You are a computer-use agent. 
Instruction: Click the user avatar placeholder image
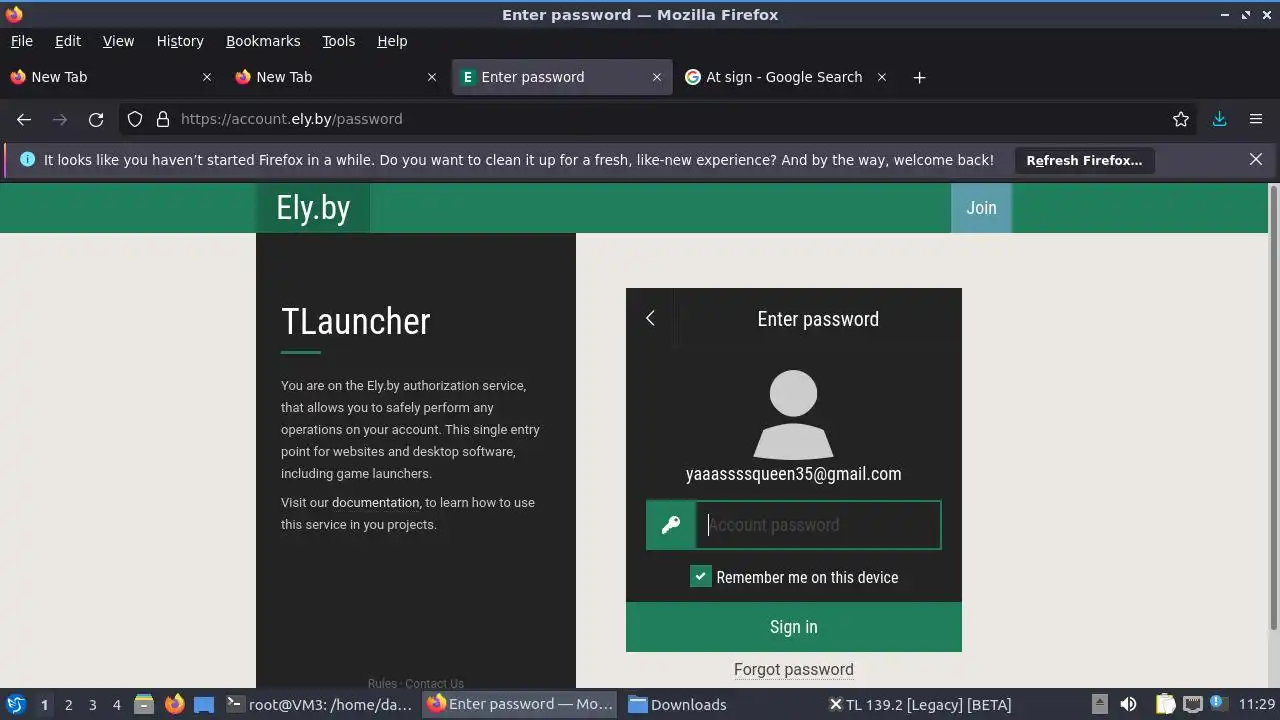(793, 414)
